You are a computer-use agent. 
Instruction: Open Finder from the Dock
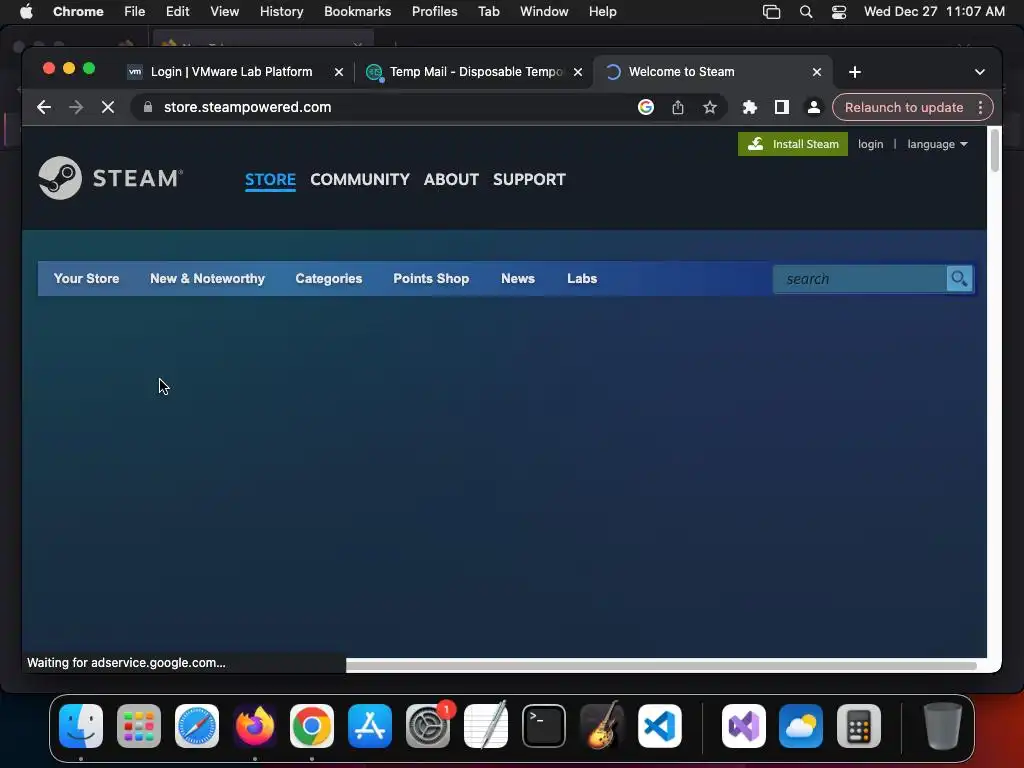tap(81, 726)
